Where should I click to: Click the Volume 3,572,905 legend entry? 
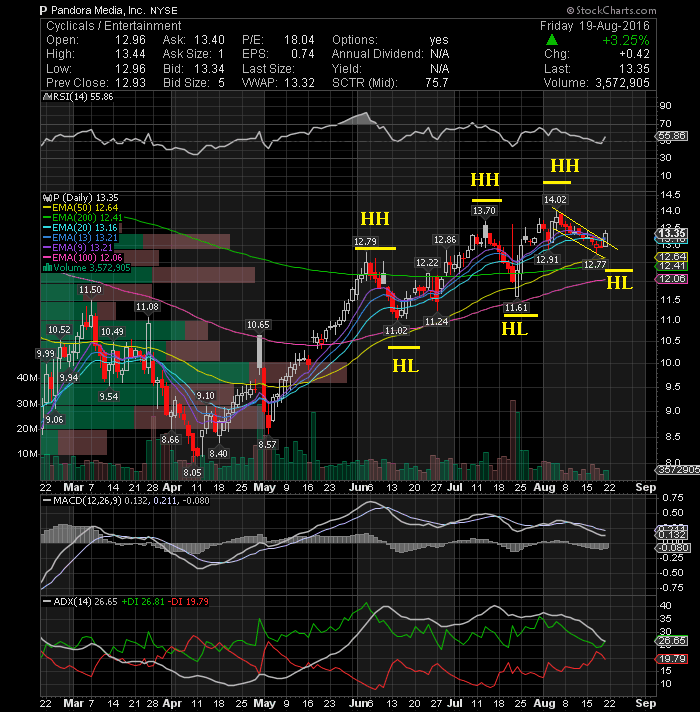pyautogui.click(x=86, y=267)
